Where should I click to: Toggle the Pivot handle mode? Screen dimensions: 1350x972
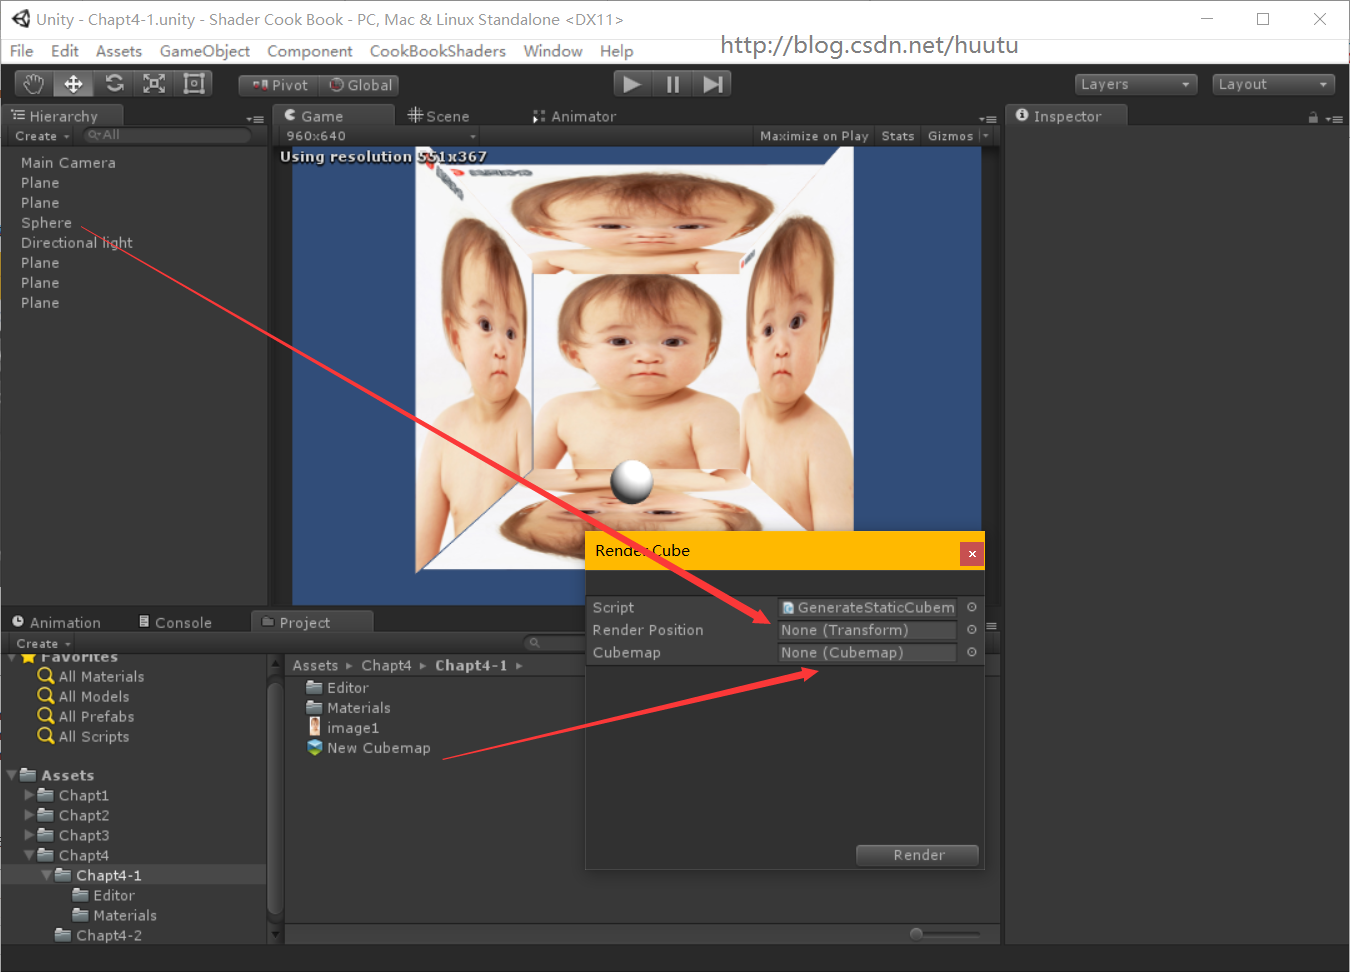(280, 86)
